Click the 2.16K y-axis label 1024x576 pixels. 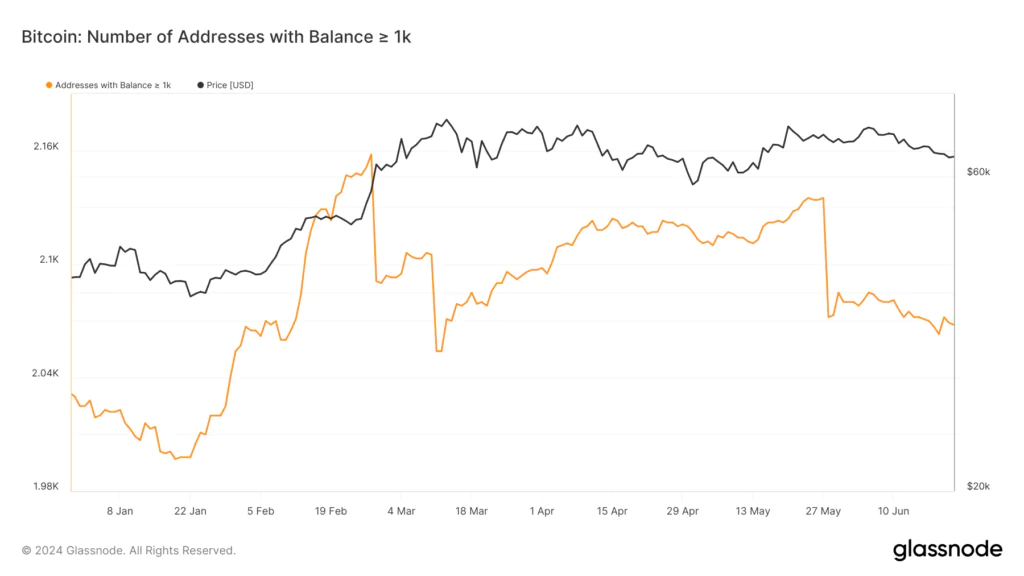(46, 147)
